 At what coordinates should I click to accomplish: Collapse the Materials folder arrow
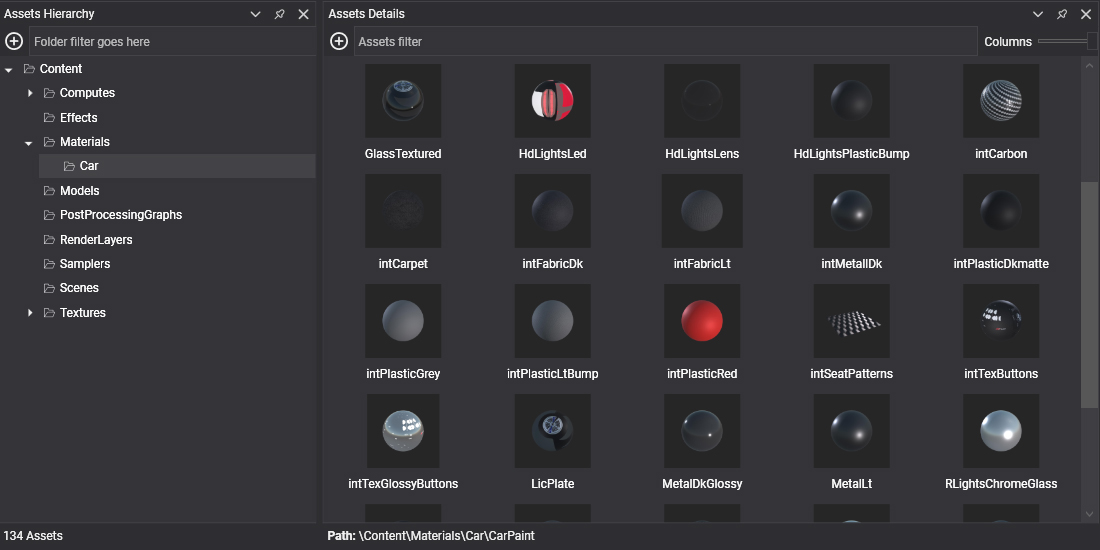point(29,142)
